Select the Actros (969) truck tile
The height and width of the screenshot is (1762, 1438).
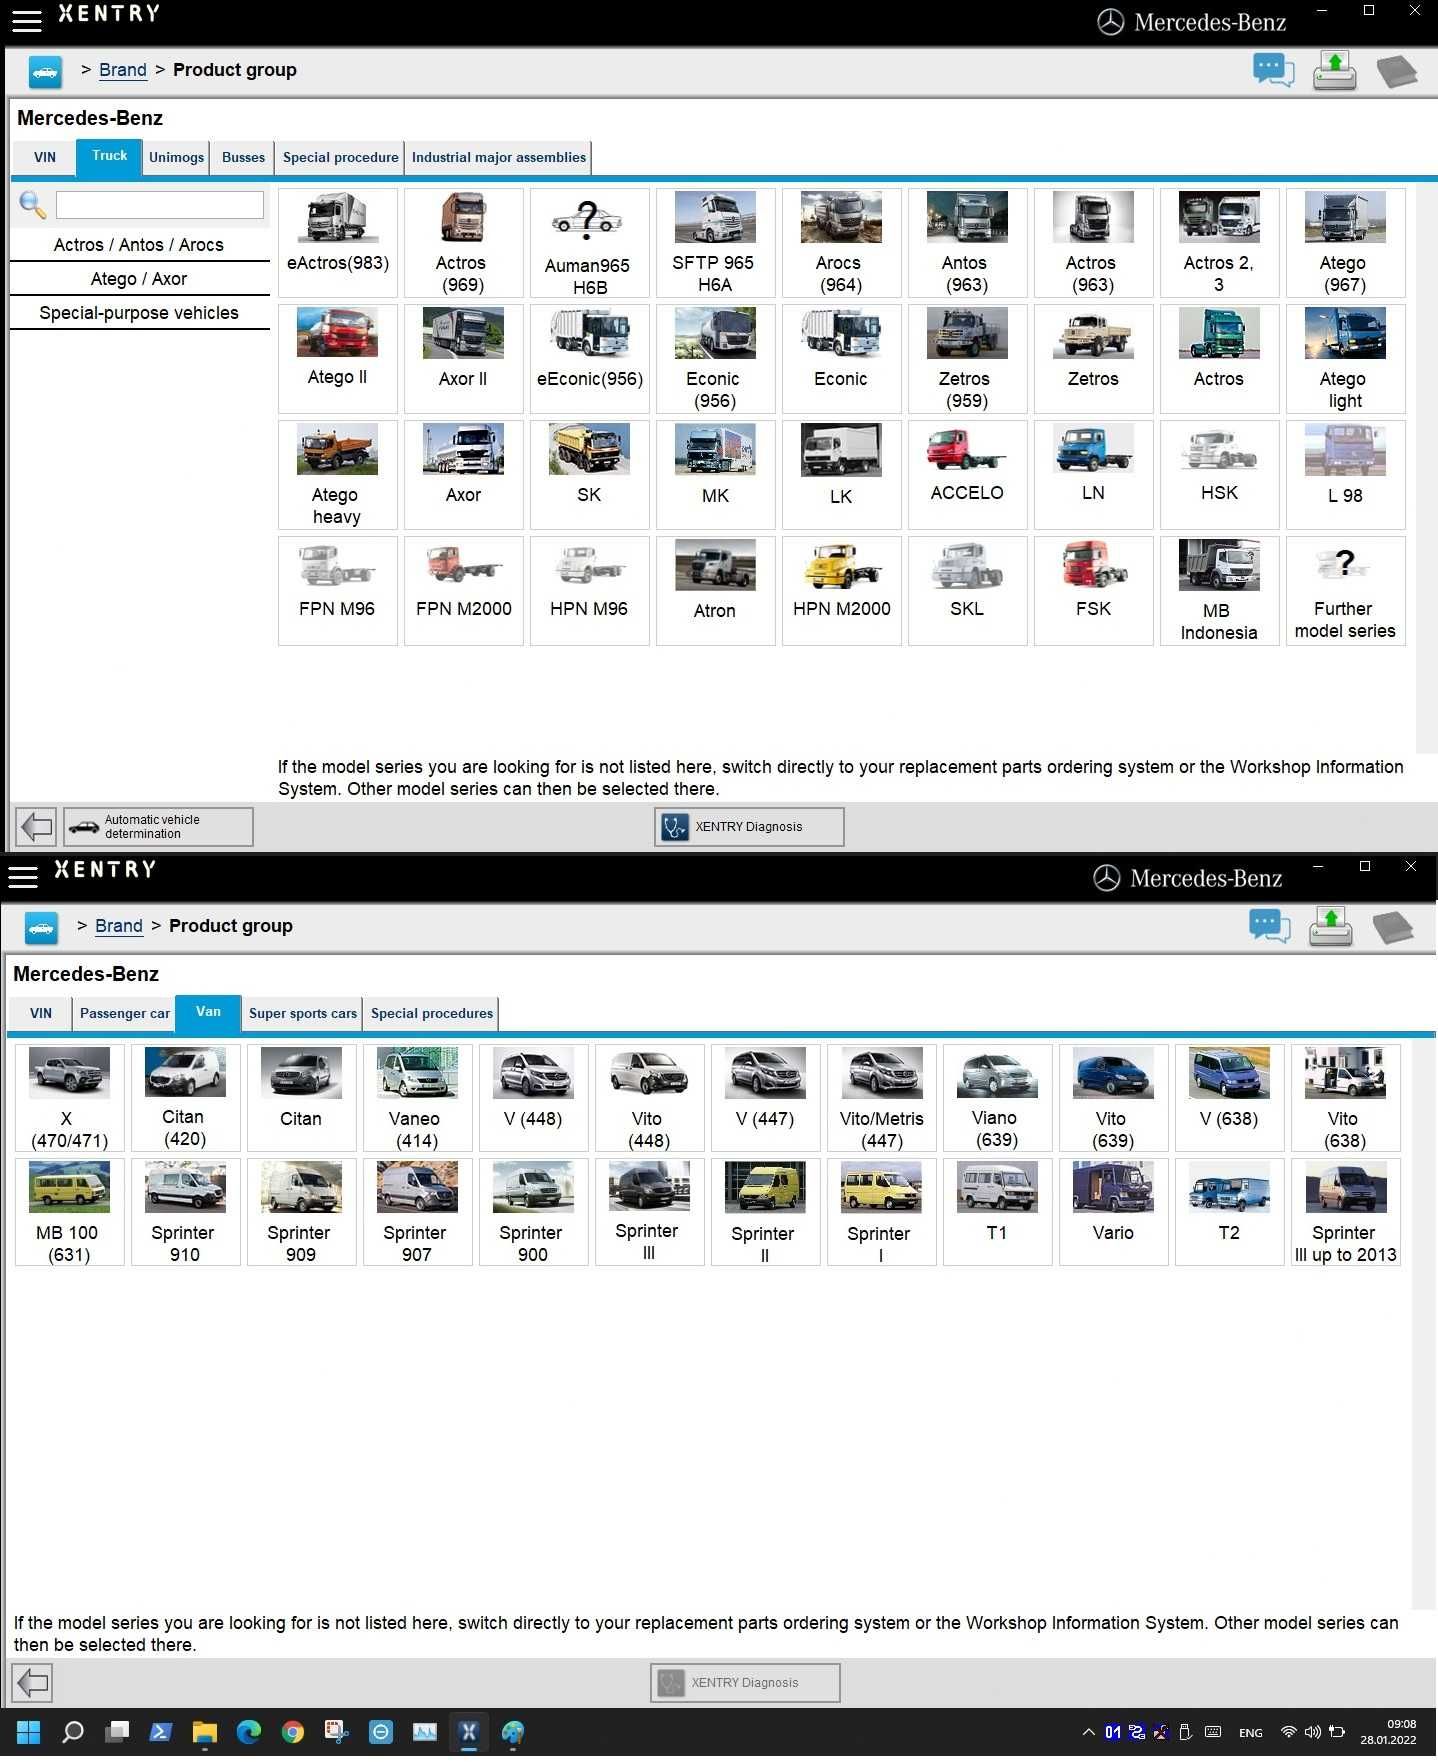pyautogui.click(x=464, y=242)
